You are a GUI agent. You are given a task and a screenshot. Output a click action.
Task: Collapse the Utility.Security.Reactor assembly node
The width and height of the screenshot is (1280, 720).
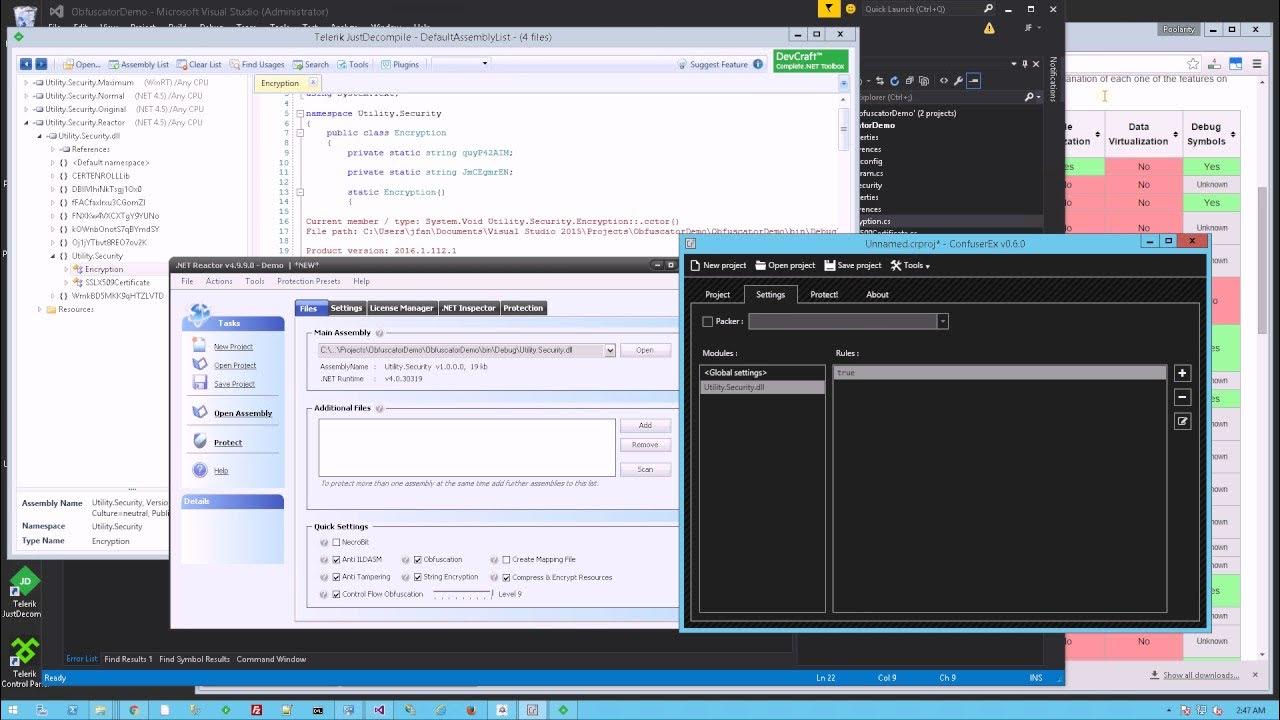[x=27, y=123]
